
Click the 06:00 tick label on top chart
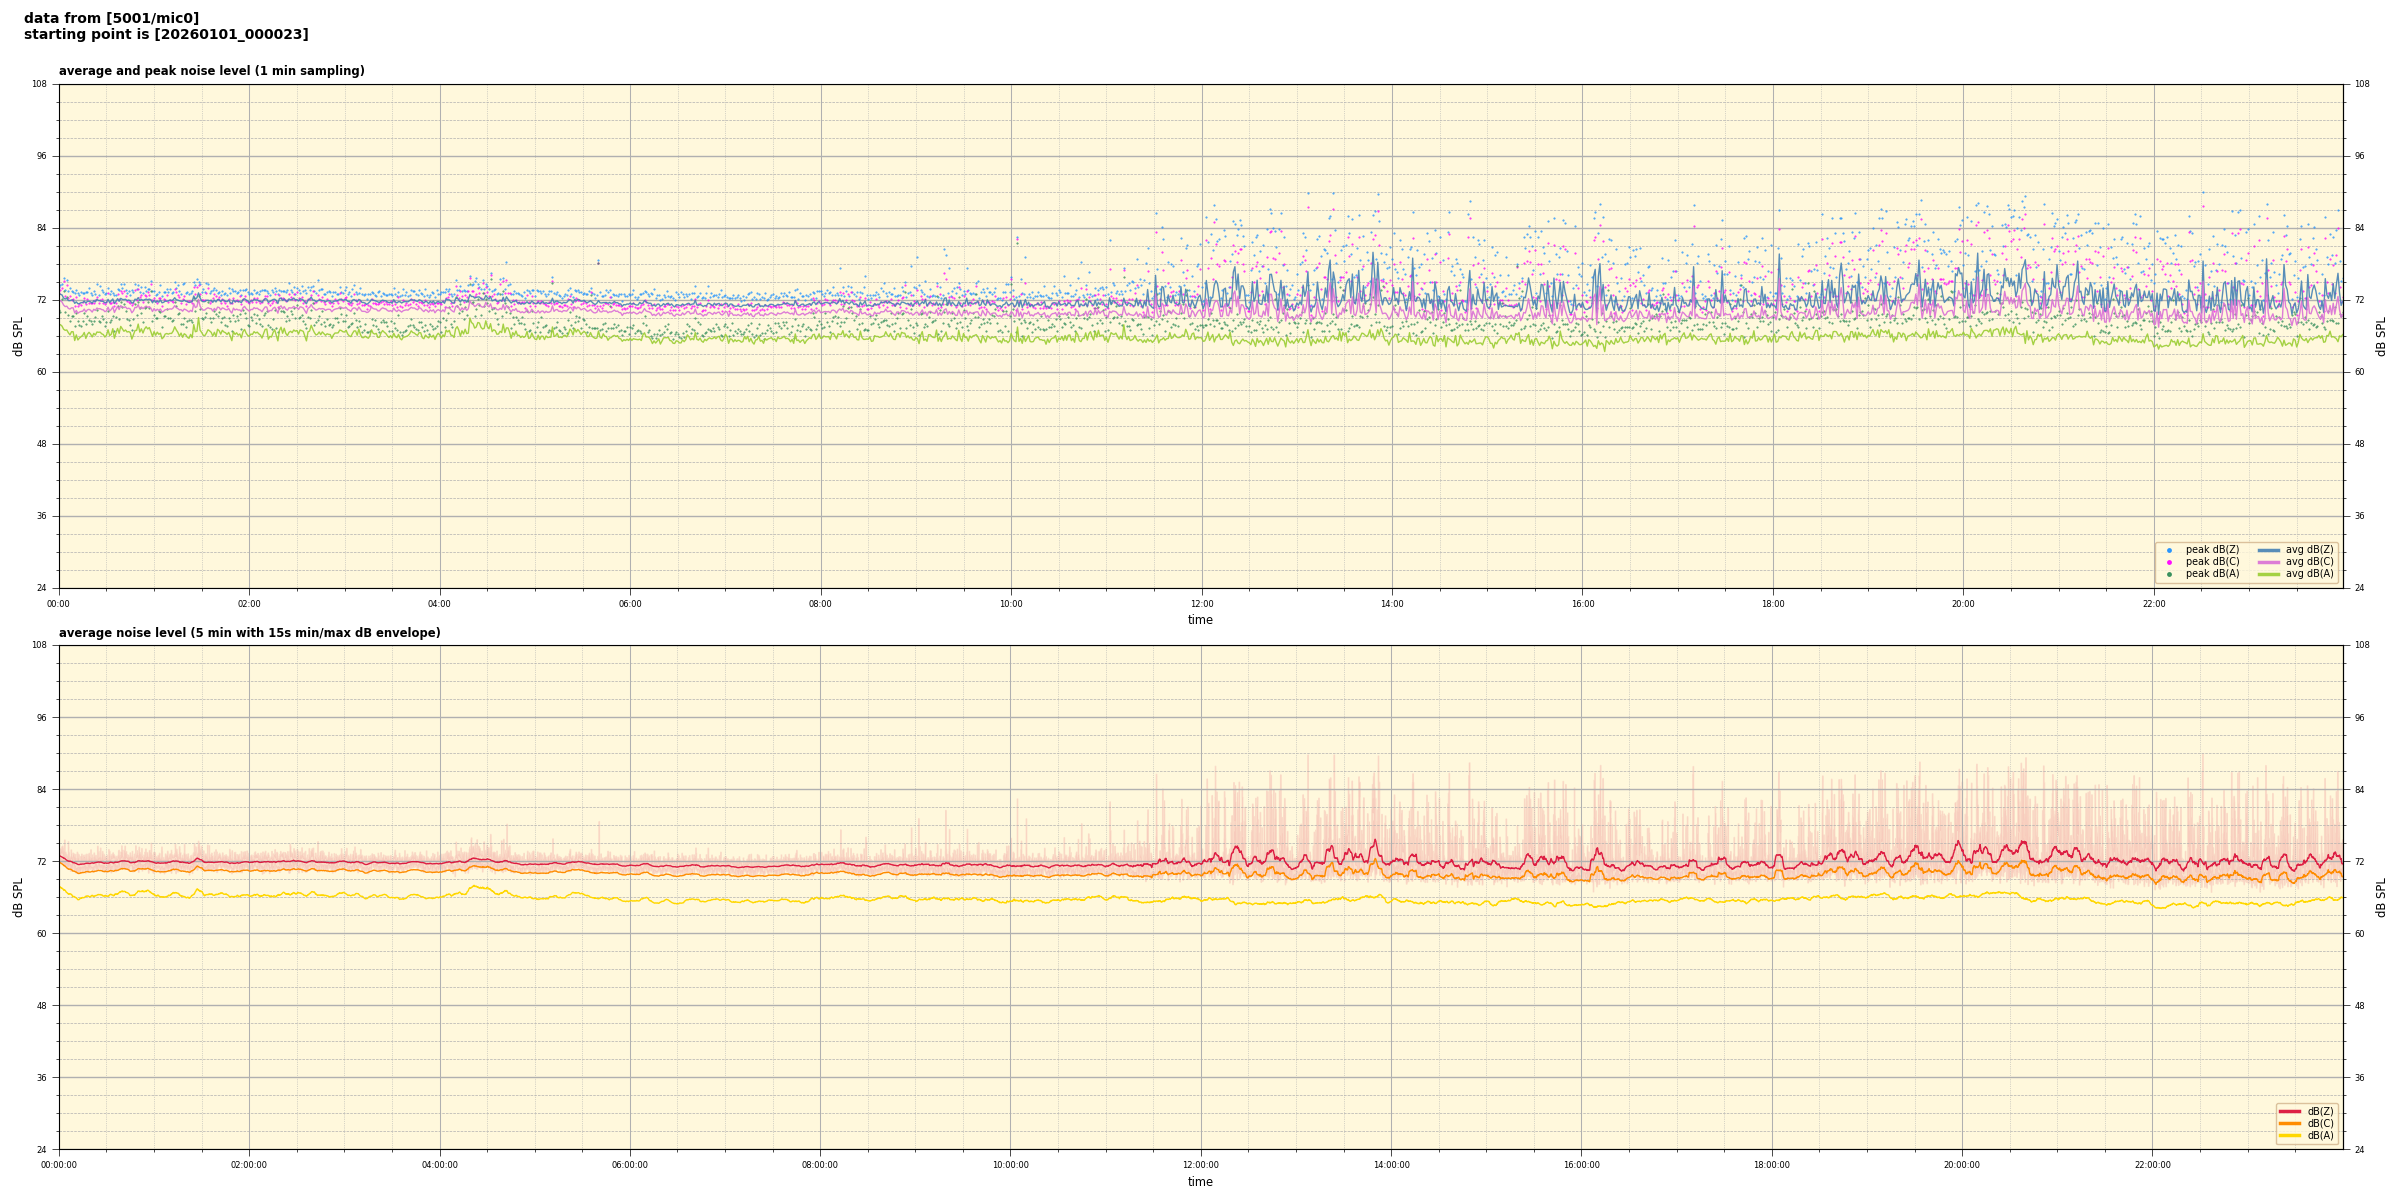[630, 604]
